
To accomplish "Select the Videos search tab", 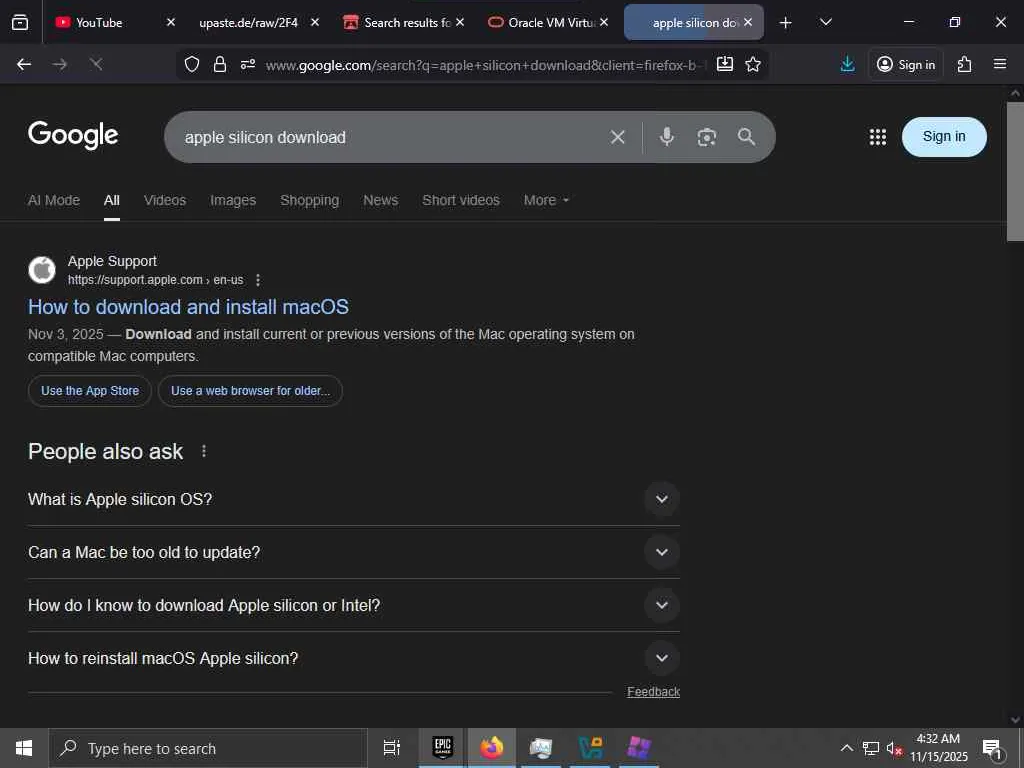I will pyautogui.click(x=165, y=200).
